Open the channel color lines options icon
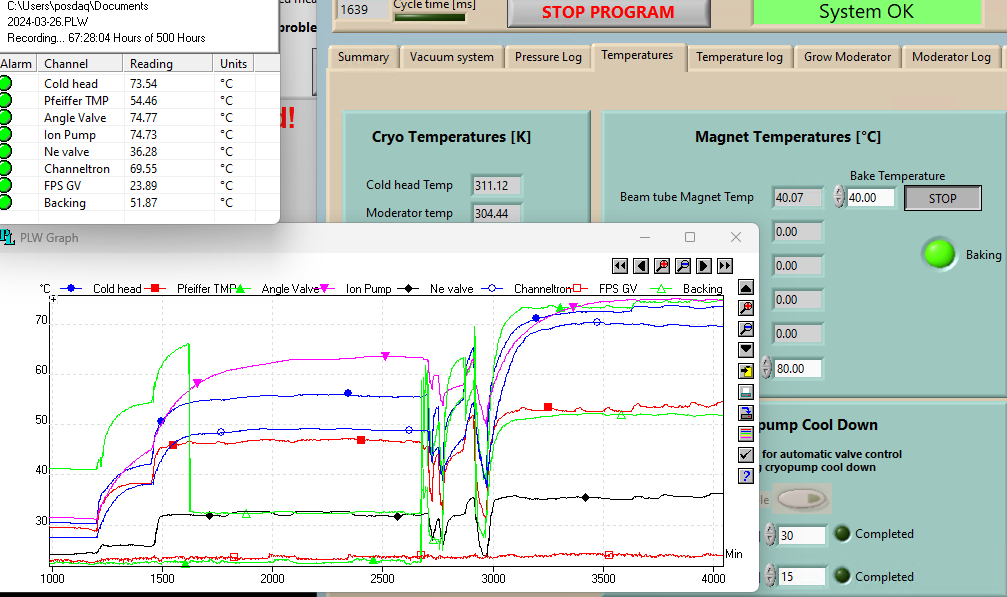The height and width of the screenshot is (597, 1007). [746, 434]
